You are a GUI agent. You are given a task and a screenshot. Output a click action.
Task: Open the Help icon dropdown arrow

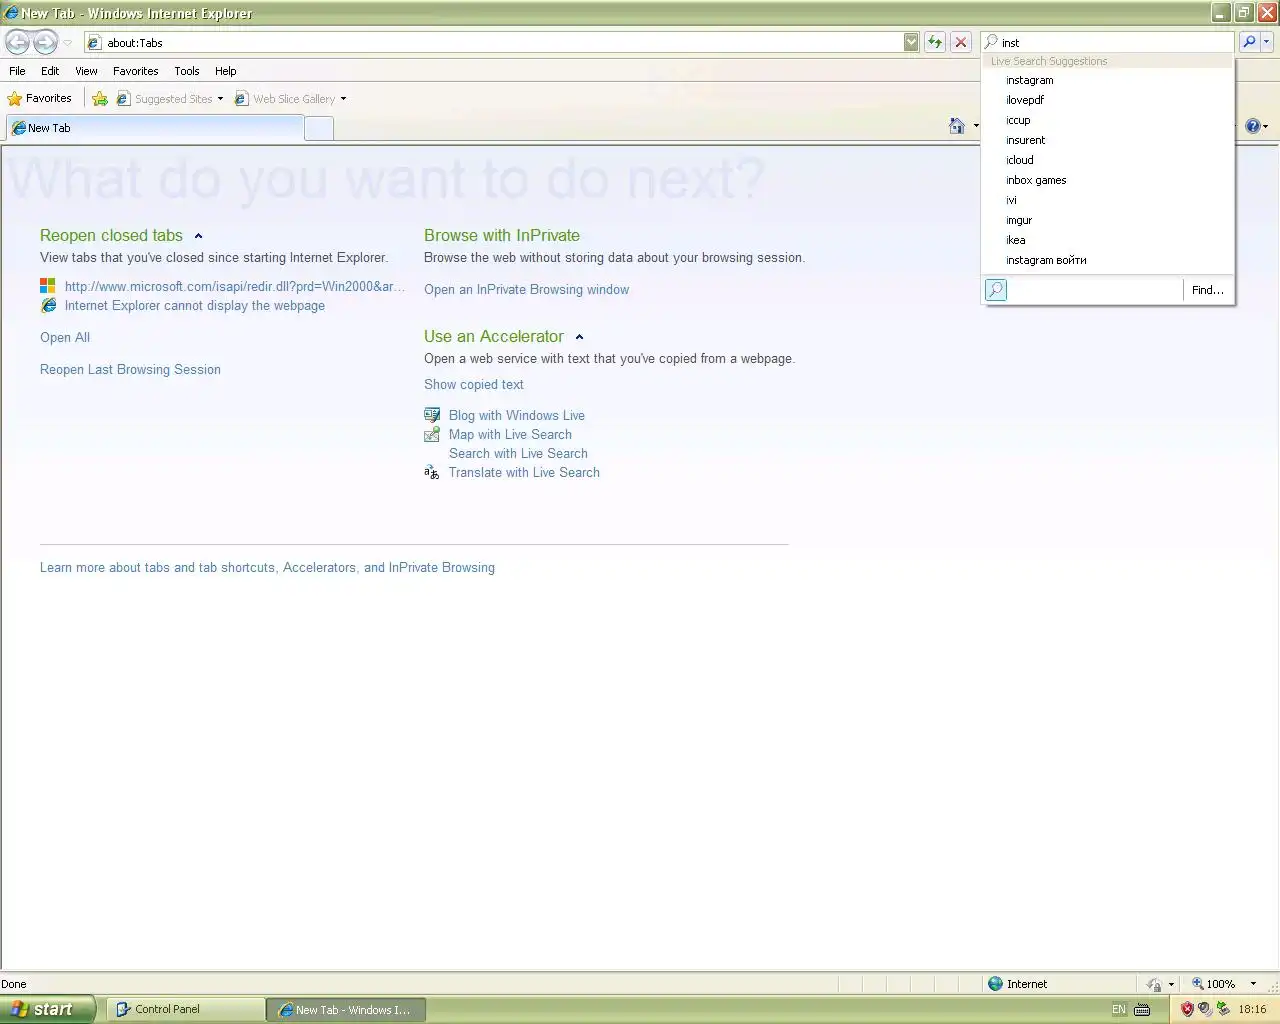1266,127
